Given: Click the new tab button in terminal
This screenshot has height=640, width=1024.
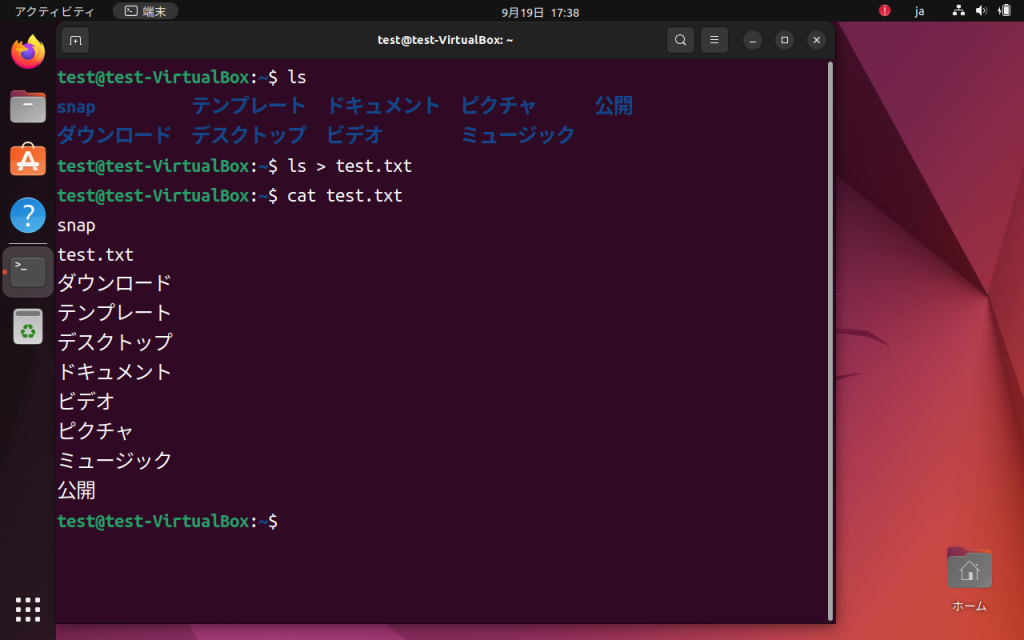Looking at the screenshot, I should 76,40.
